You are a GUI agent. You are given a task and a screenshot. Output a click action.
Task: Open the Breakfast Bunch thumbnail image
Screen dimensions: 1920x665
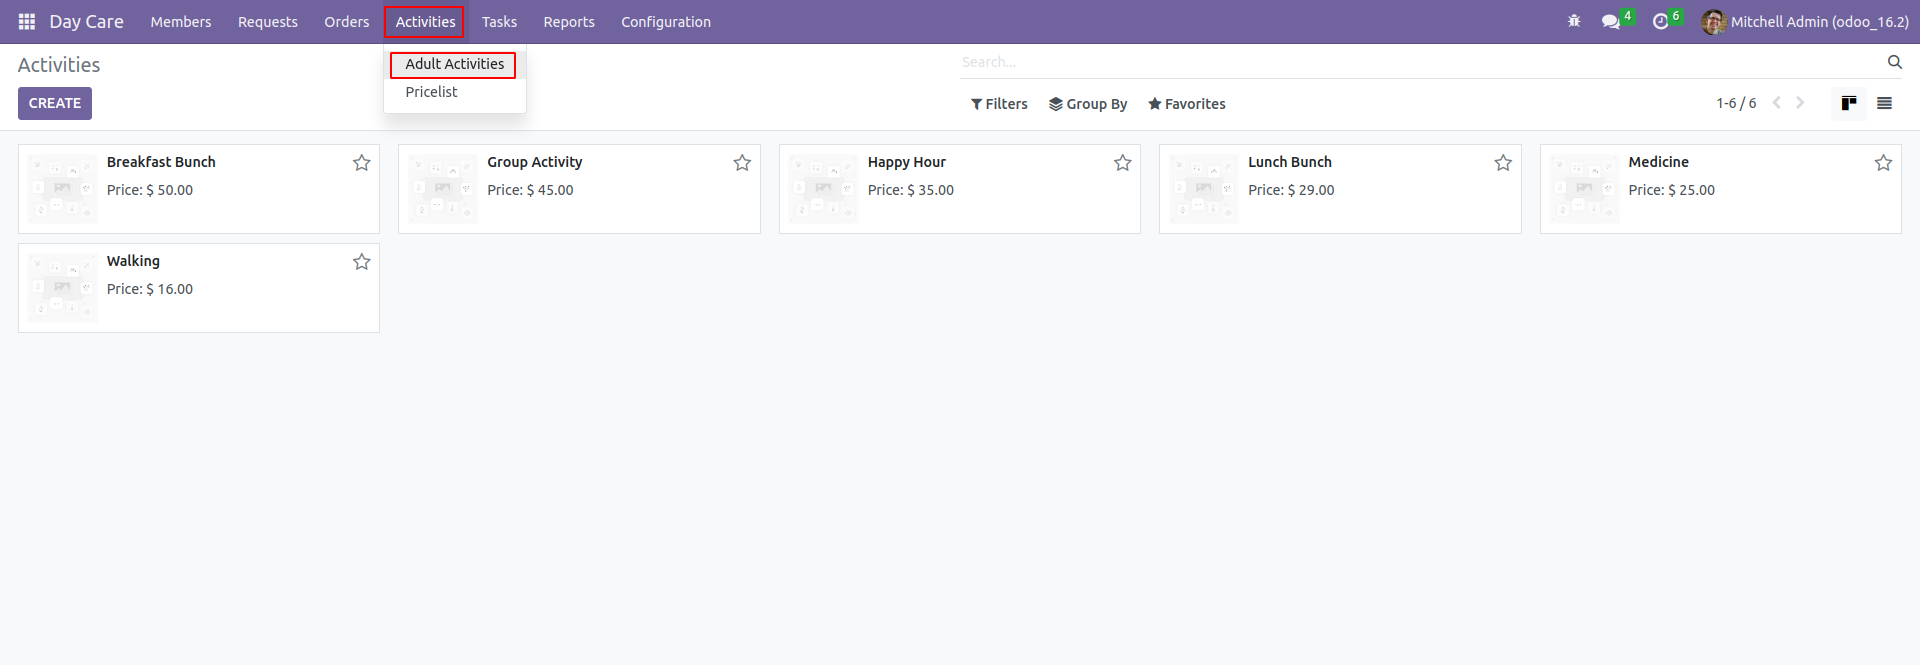click(x=63, y=189)
